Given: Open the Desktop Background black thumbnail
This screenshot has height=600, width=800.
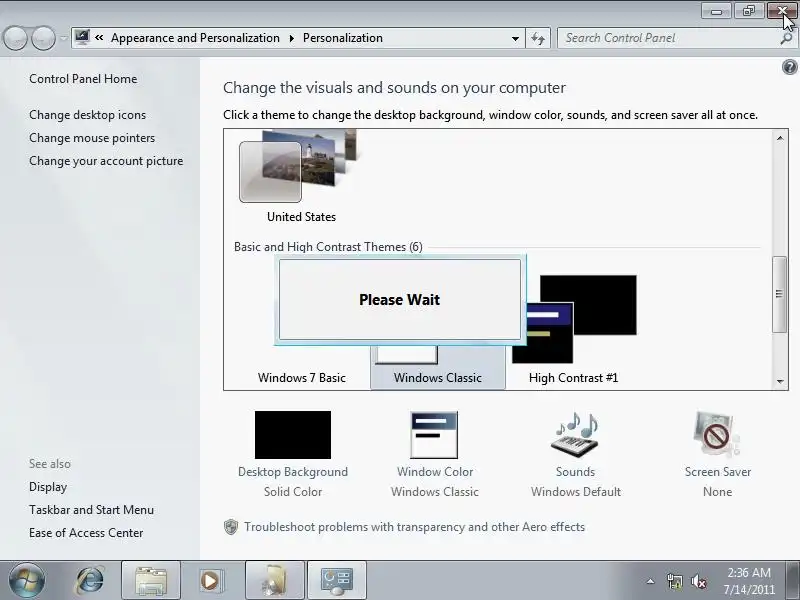Looking at the screenshot, I should pos(293,435).
